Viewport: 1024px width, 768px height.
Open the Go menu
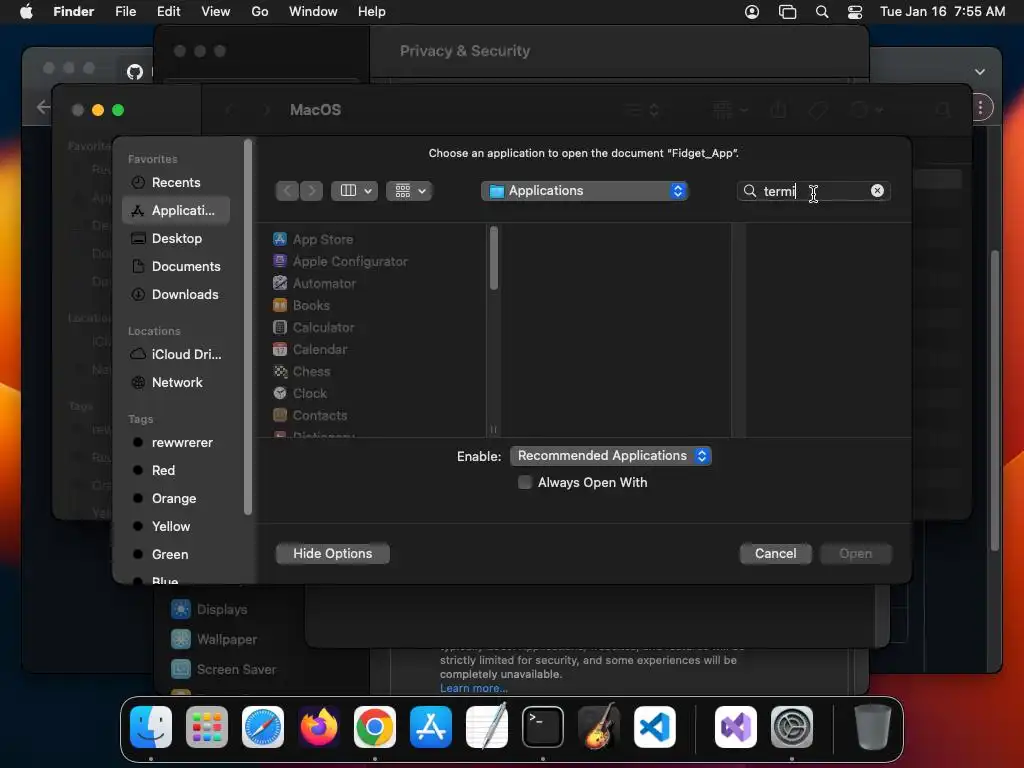(260, 12)
